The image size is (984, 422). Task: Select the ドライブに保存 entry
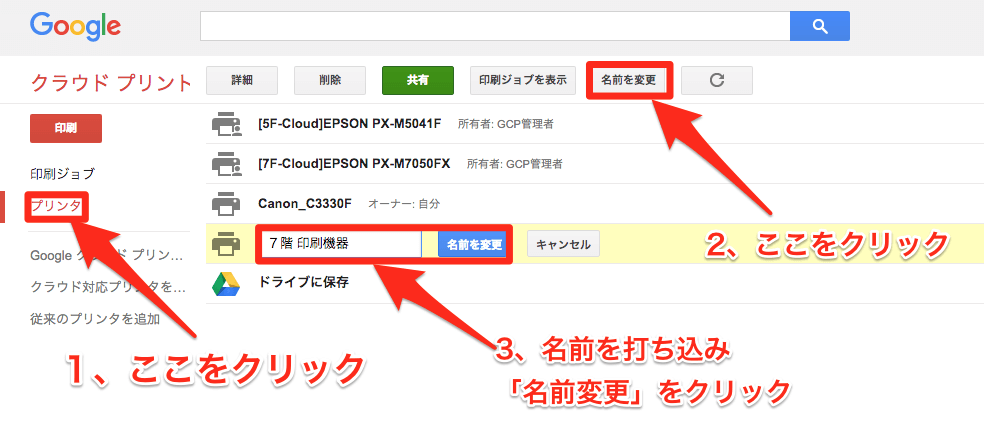point(303,283)
